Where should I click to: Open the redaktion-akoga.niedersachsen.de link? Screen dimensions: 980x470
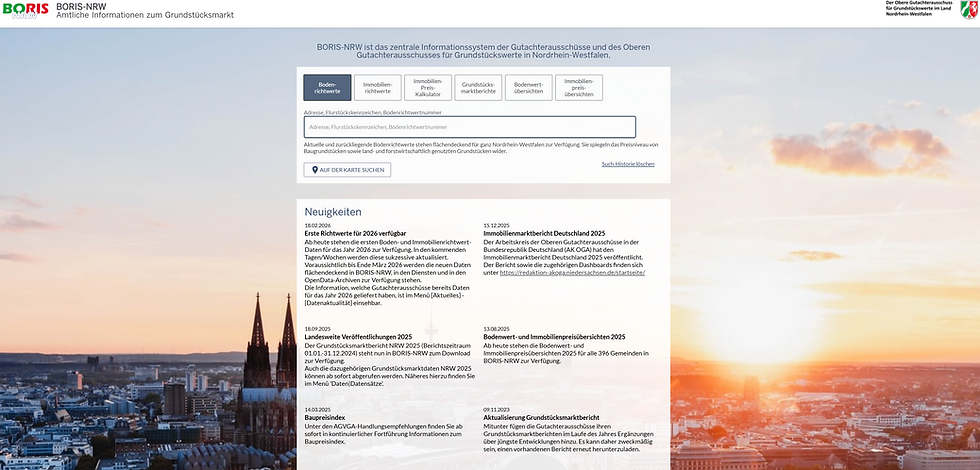(x=572, y=272)
